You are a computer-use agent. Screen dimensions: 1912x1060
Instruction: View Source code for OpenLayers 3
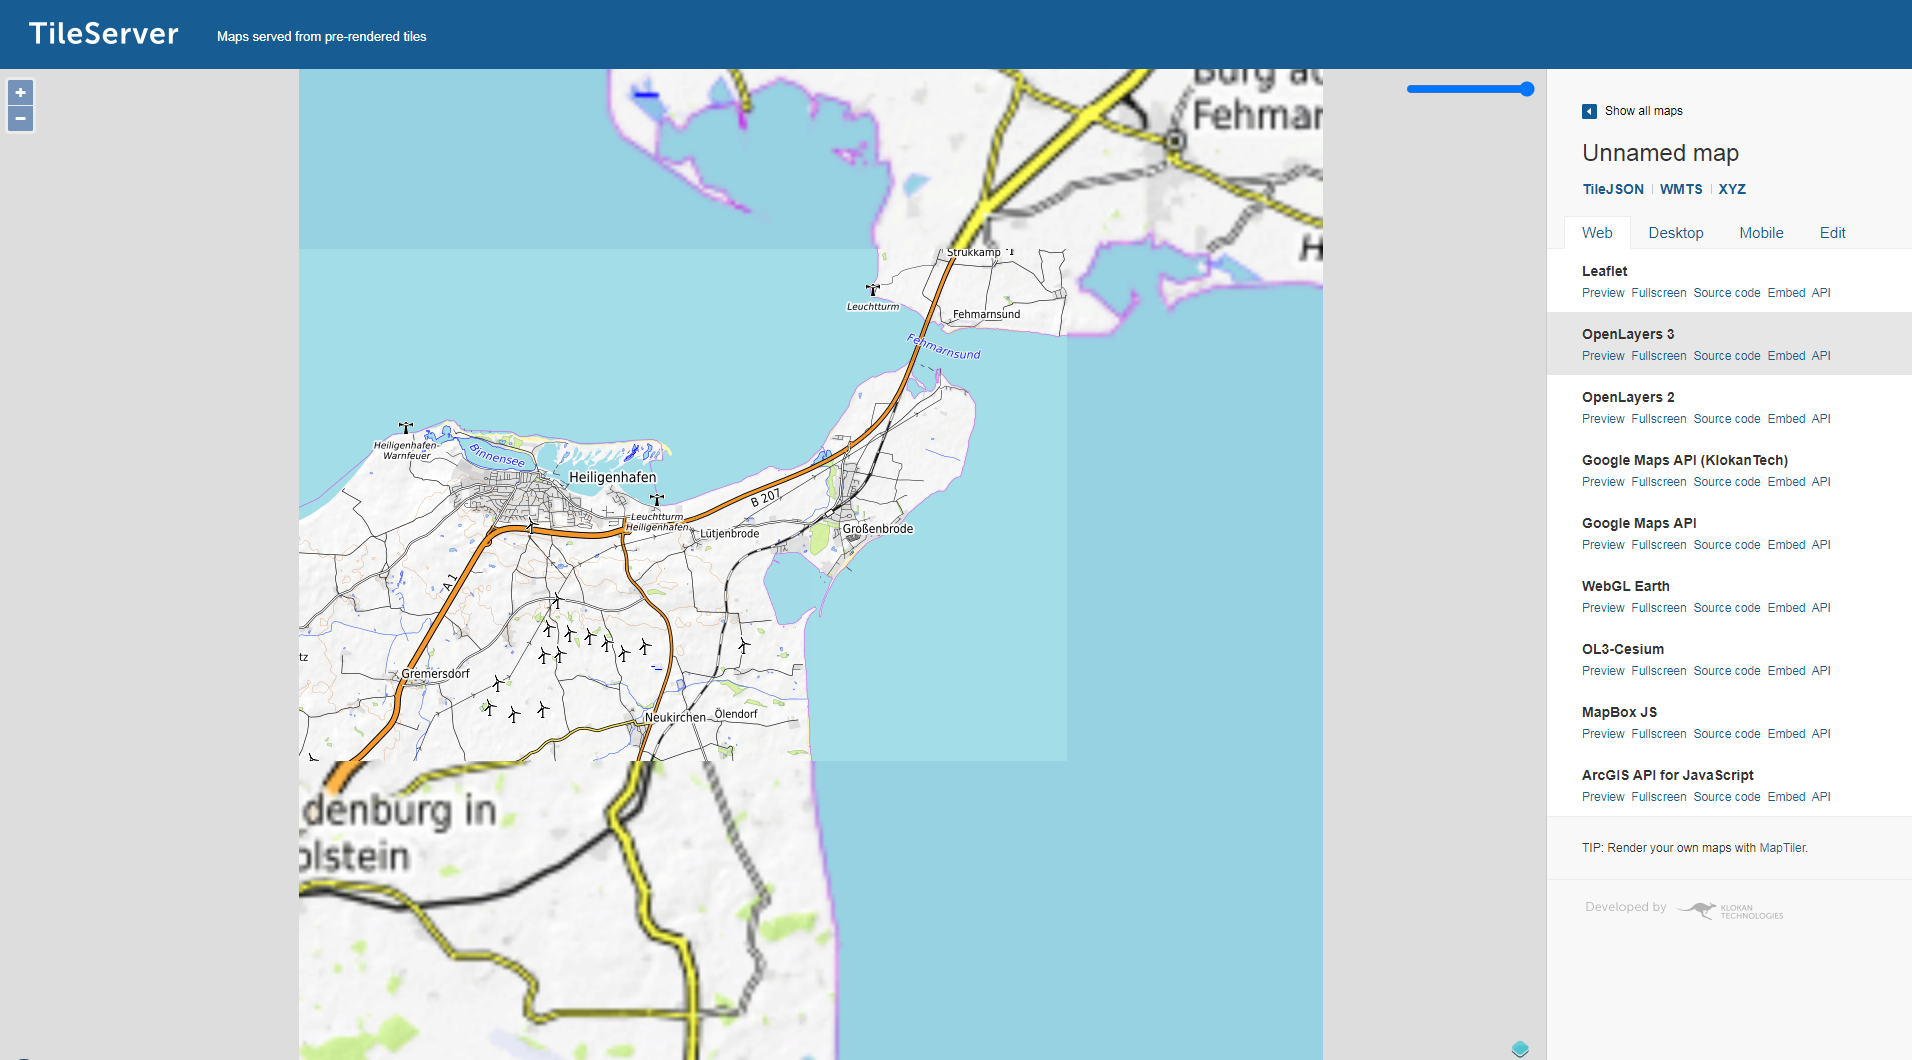click(x=1726, y=356)
